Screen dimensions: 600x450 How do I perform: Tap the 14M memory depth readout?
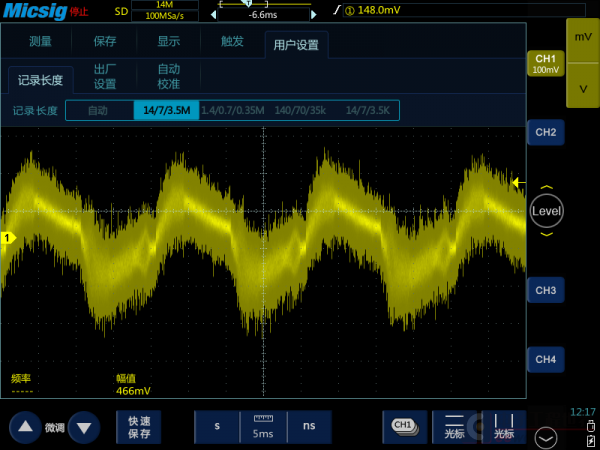(165, 5)
